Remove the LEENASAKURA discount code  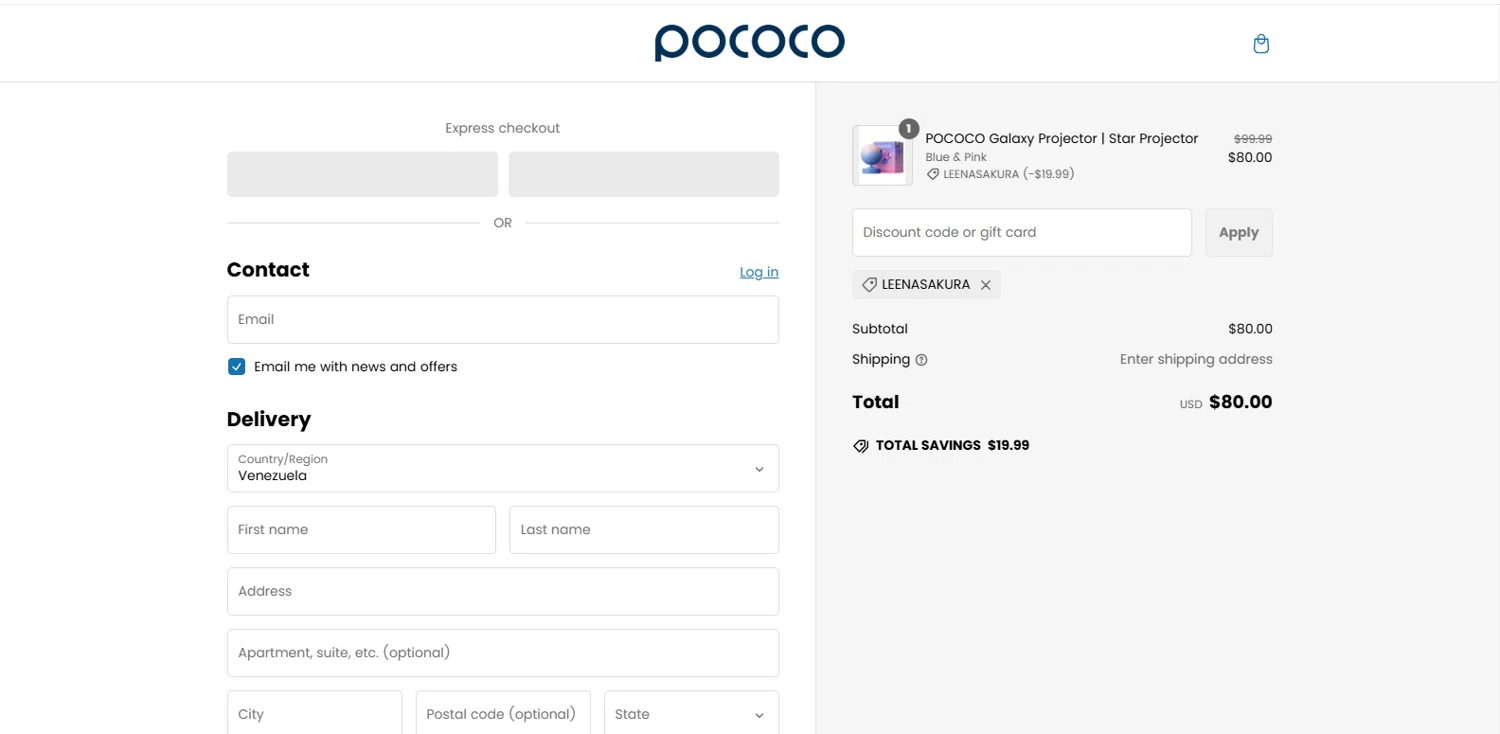point(986,285)
